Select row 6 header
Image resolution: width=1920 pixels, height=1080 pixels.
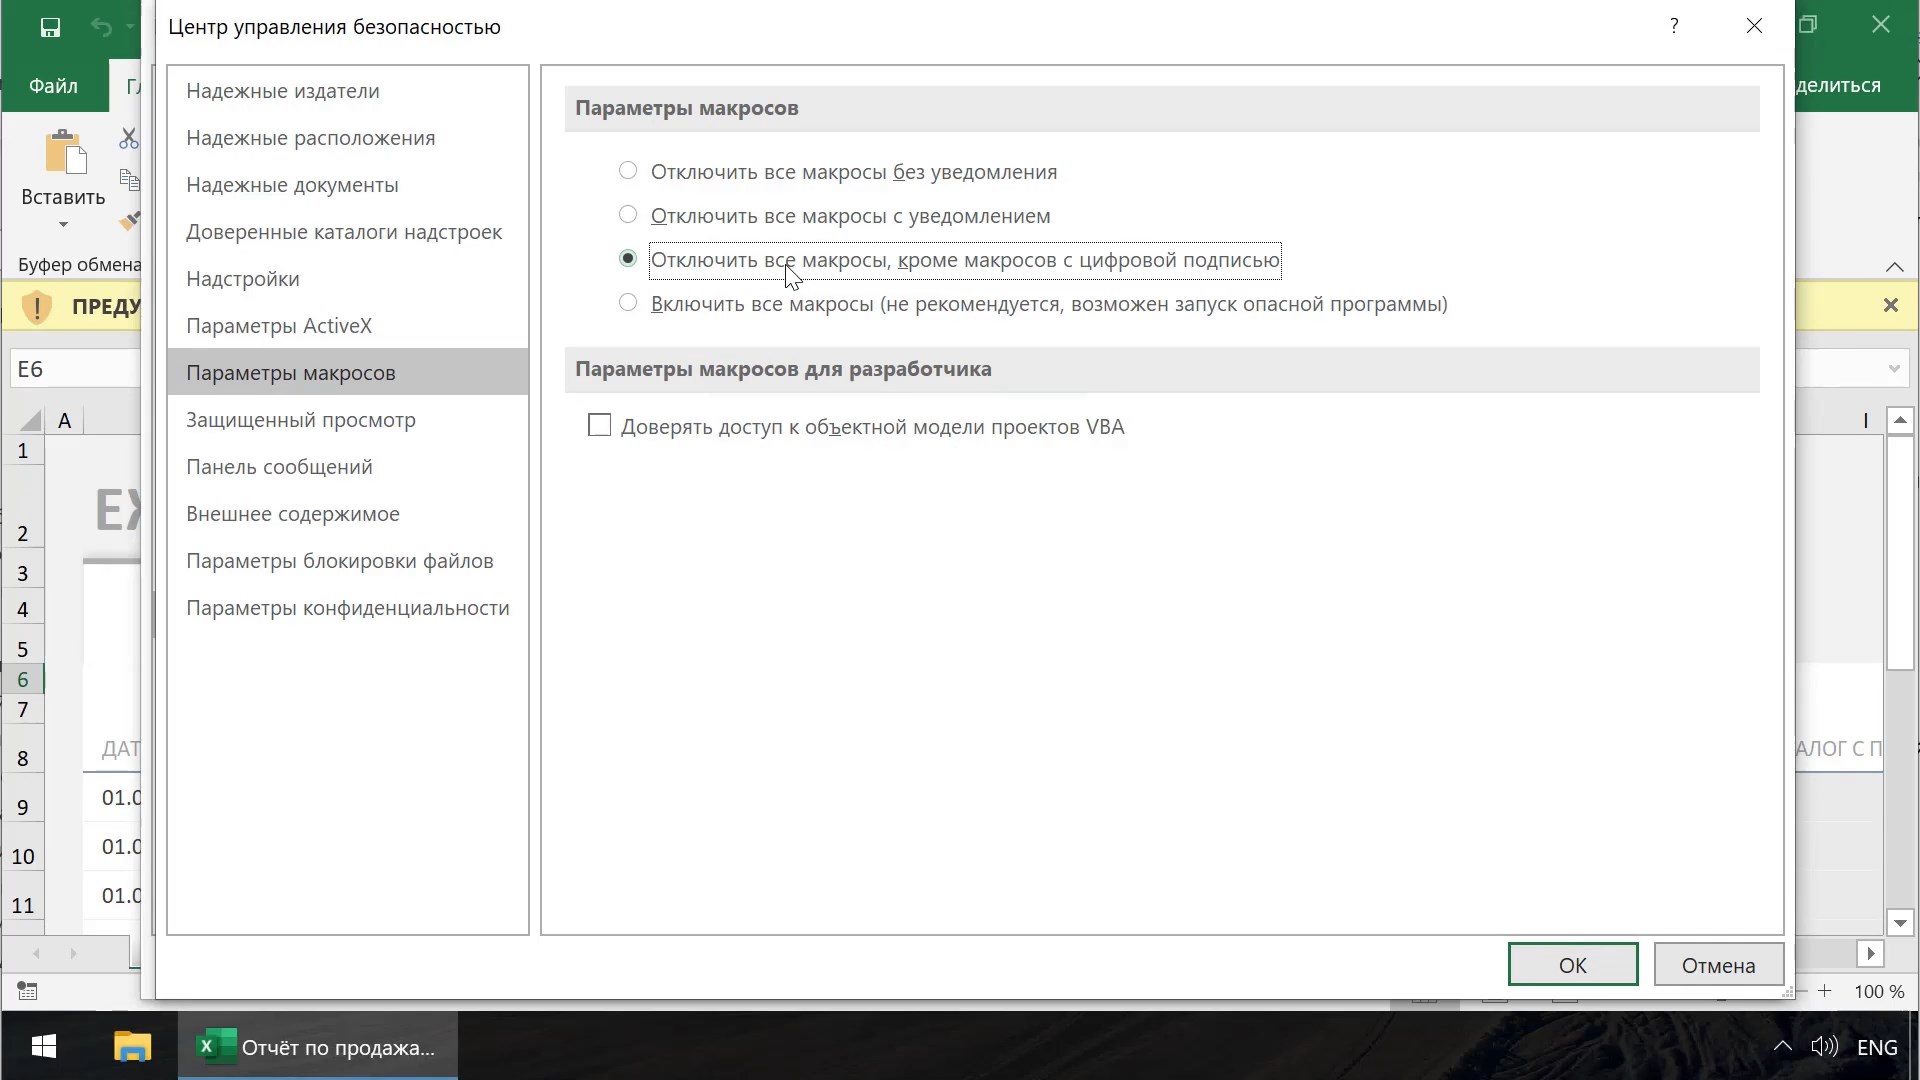click(x=23, y=679)
